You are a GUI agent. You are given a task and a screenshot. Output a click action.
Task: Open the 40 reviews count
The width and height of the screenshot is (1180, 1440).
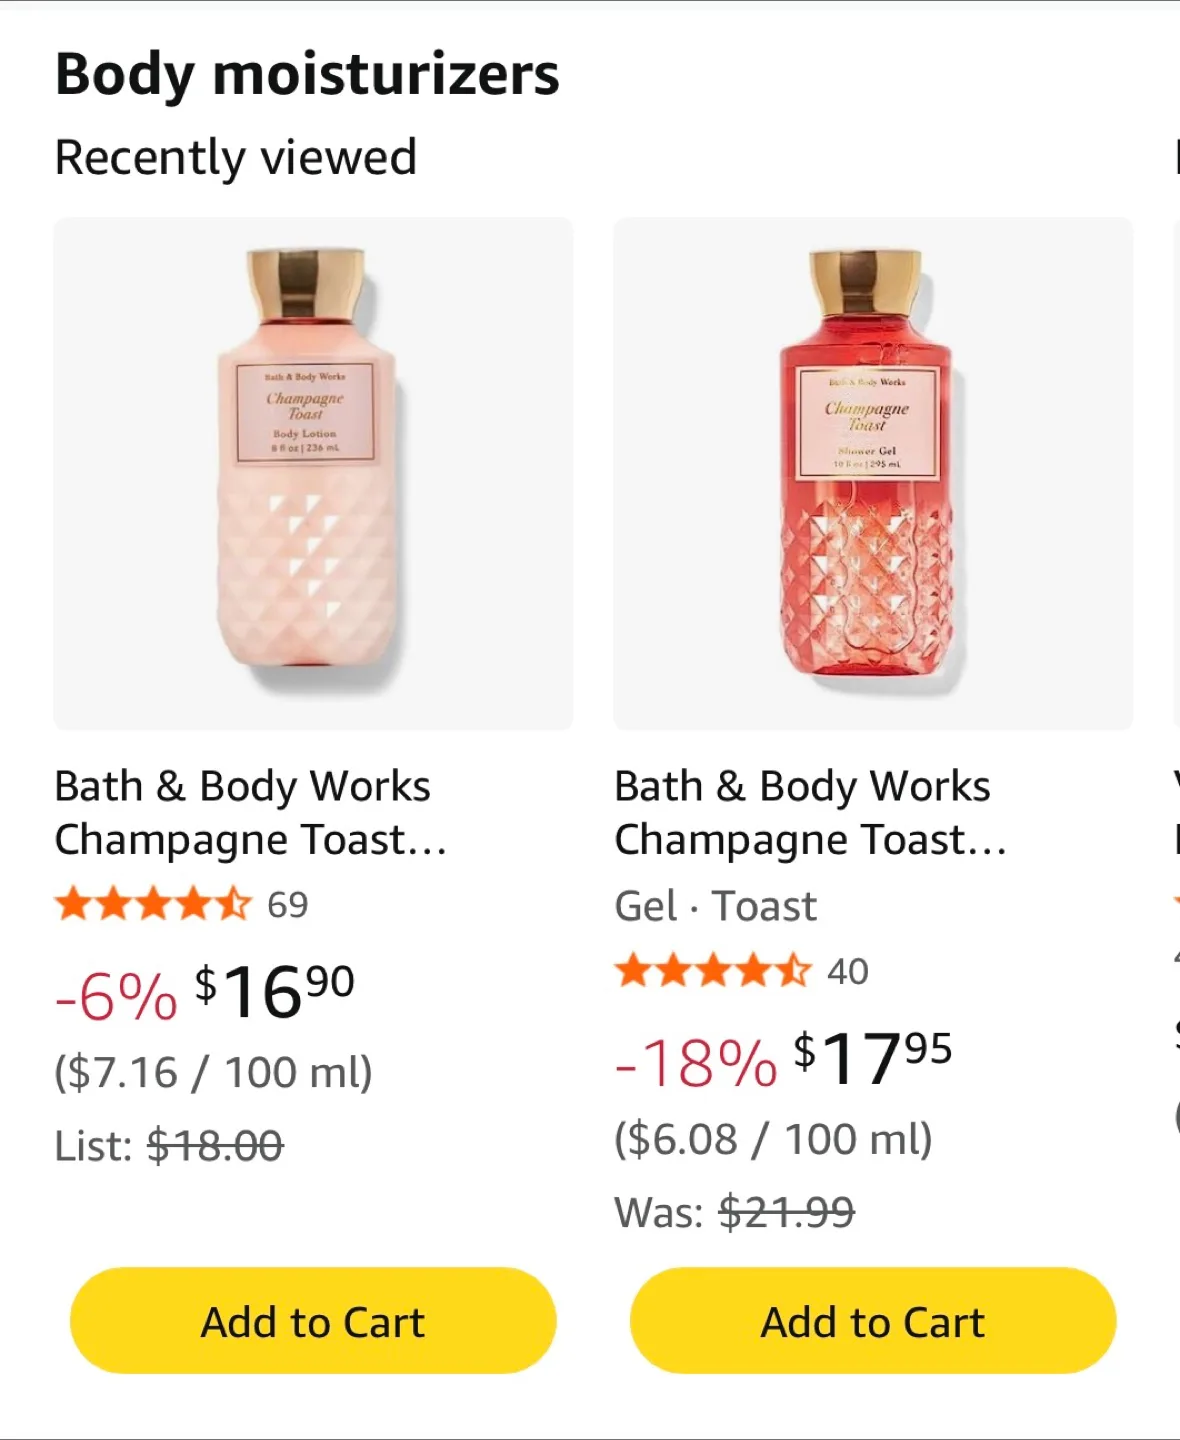pyautogui.click(x=848, y=972)
